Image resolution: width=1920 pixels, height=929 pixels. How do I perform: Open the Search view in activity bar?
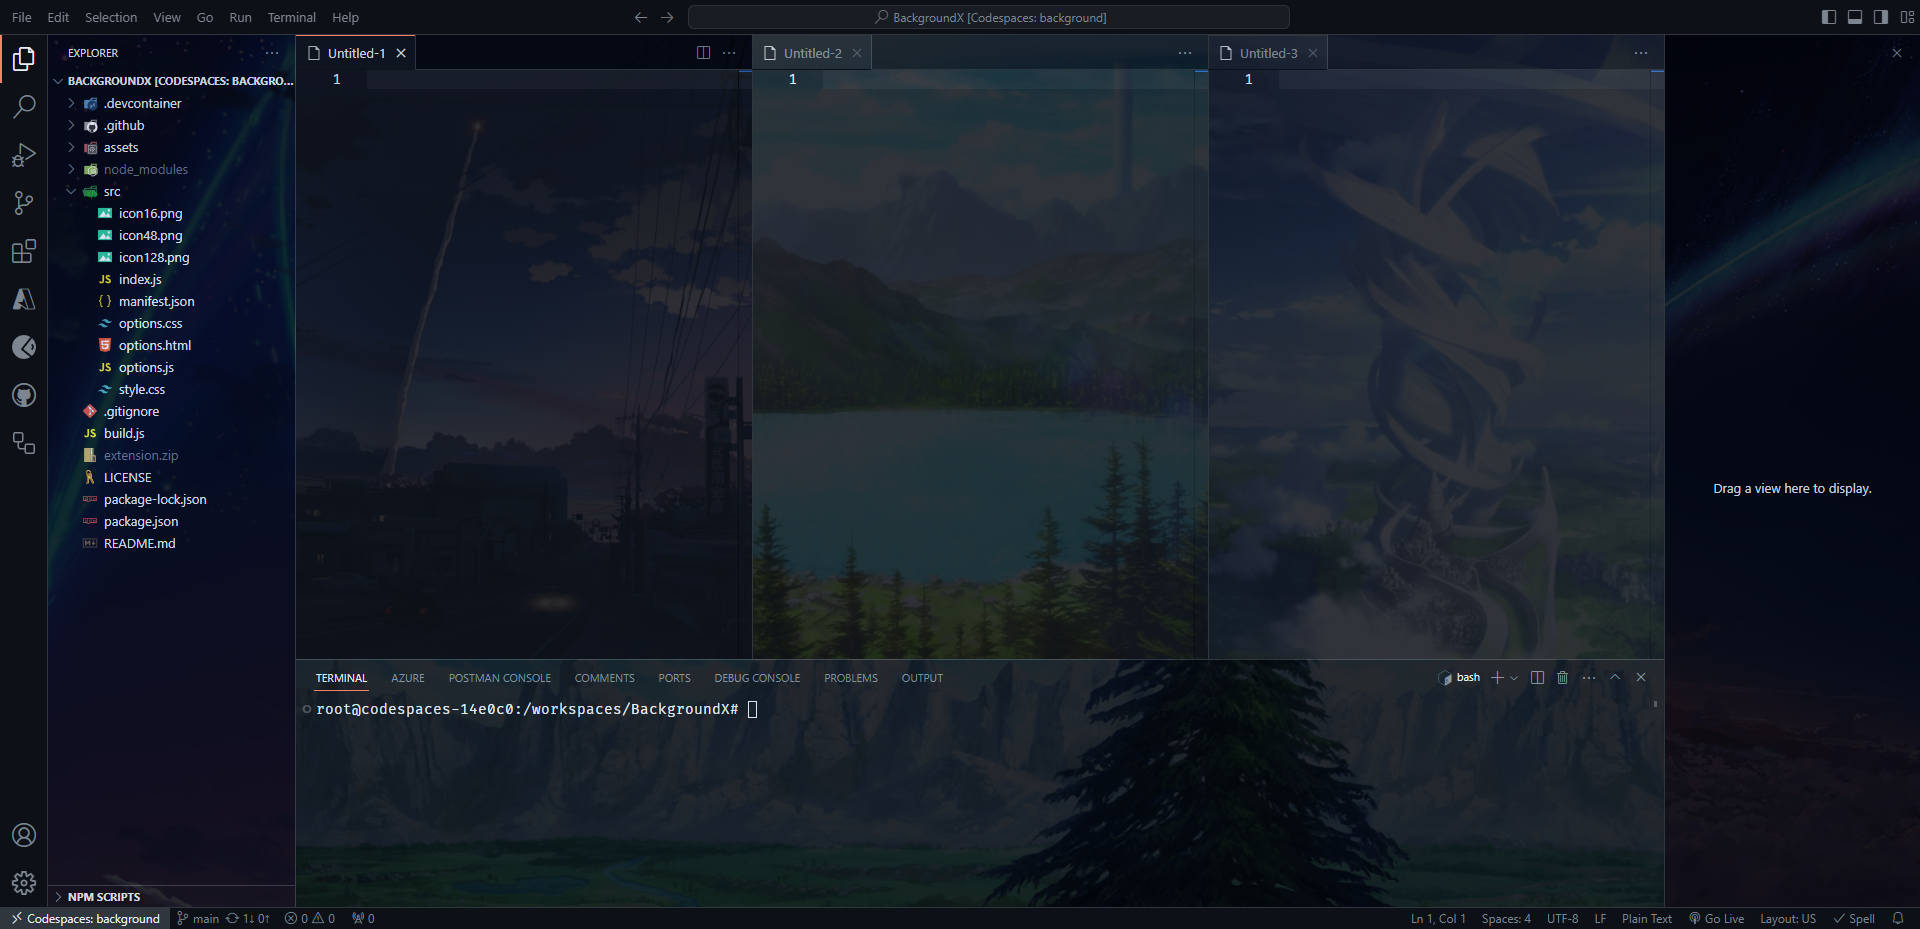[x=24, y=107]
